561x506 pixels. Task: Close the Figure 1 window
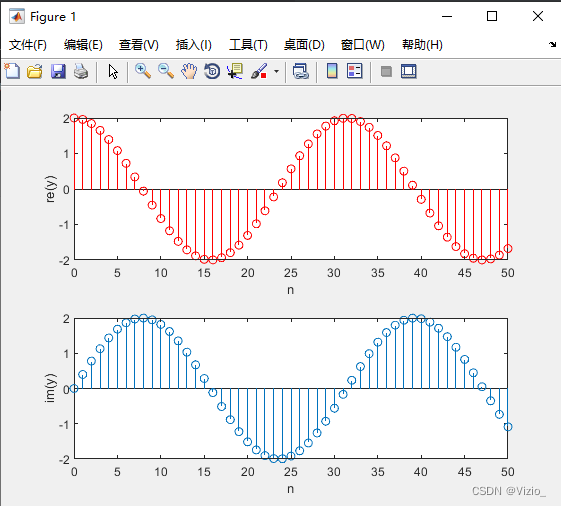coord(538,16)
